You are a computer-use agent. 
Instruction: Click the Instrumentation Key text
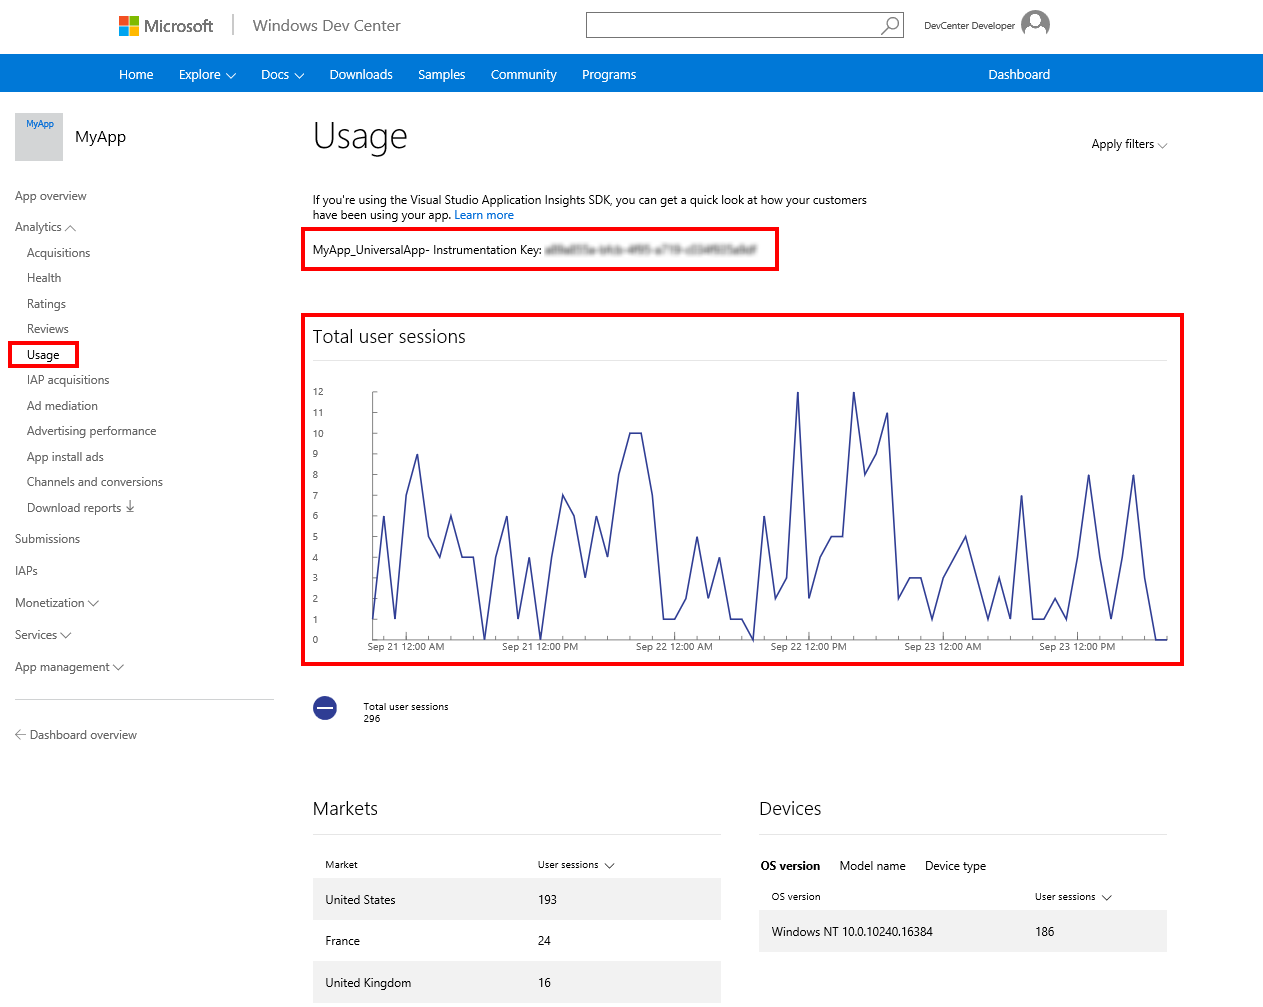click(x=535, y=250)
